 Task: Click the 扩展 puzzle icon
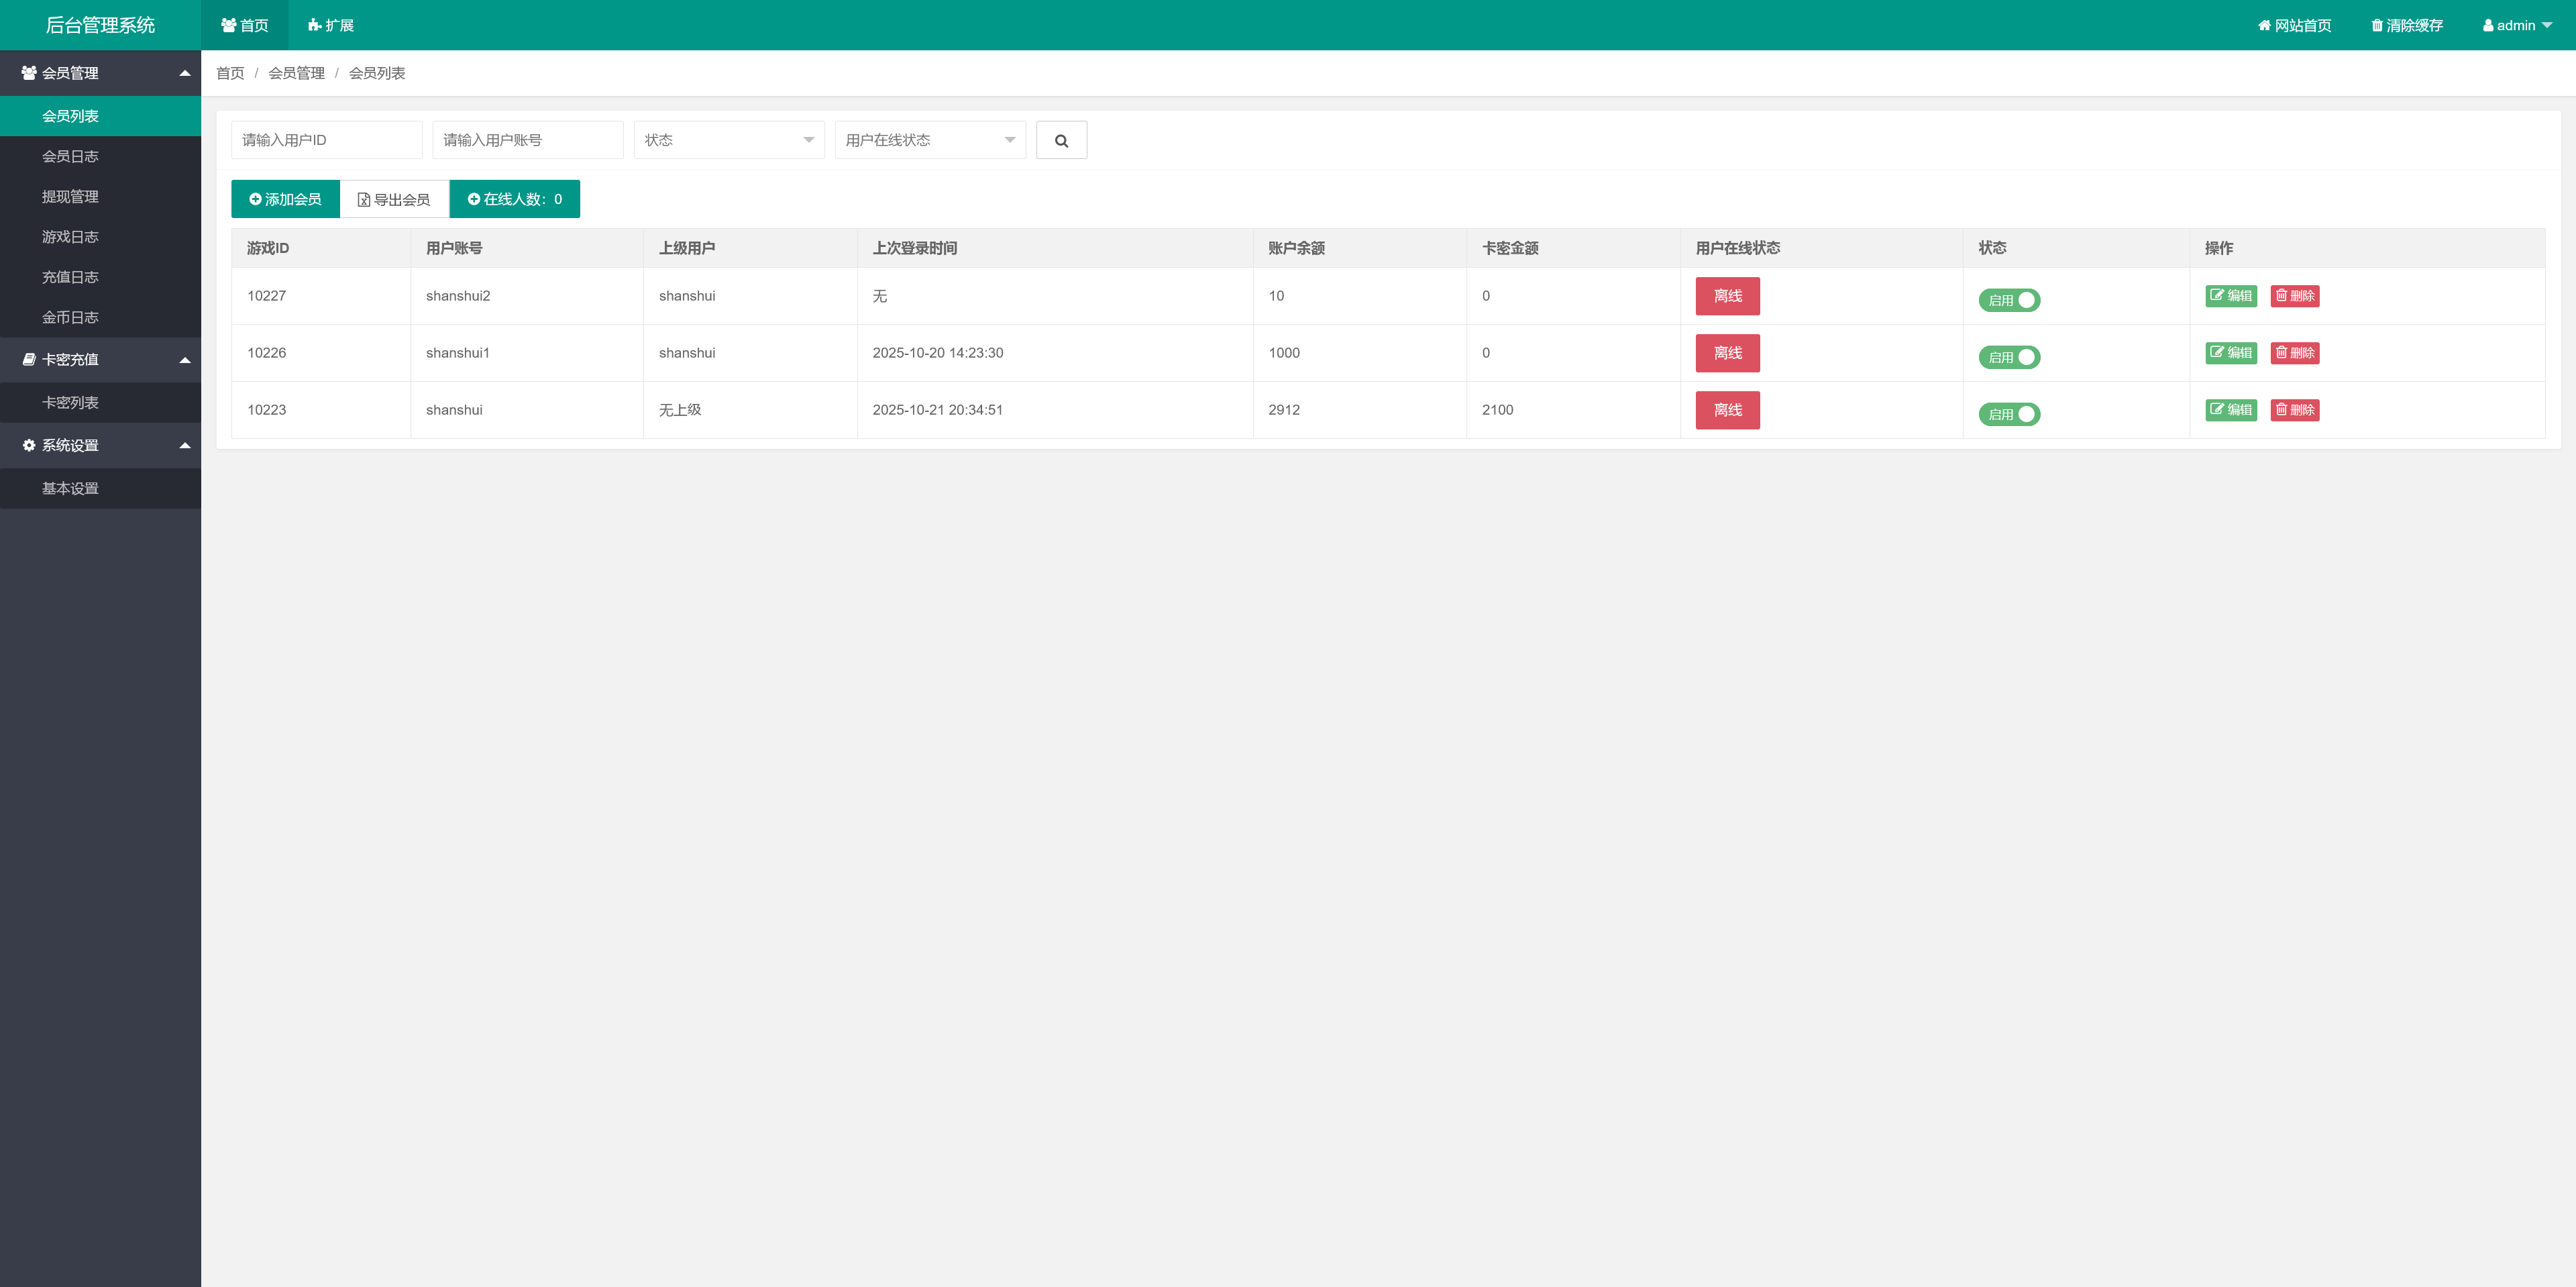click(314, 26)
